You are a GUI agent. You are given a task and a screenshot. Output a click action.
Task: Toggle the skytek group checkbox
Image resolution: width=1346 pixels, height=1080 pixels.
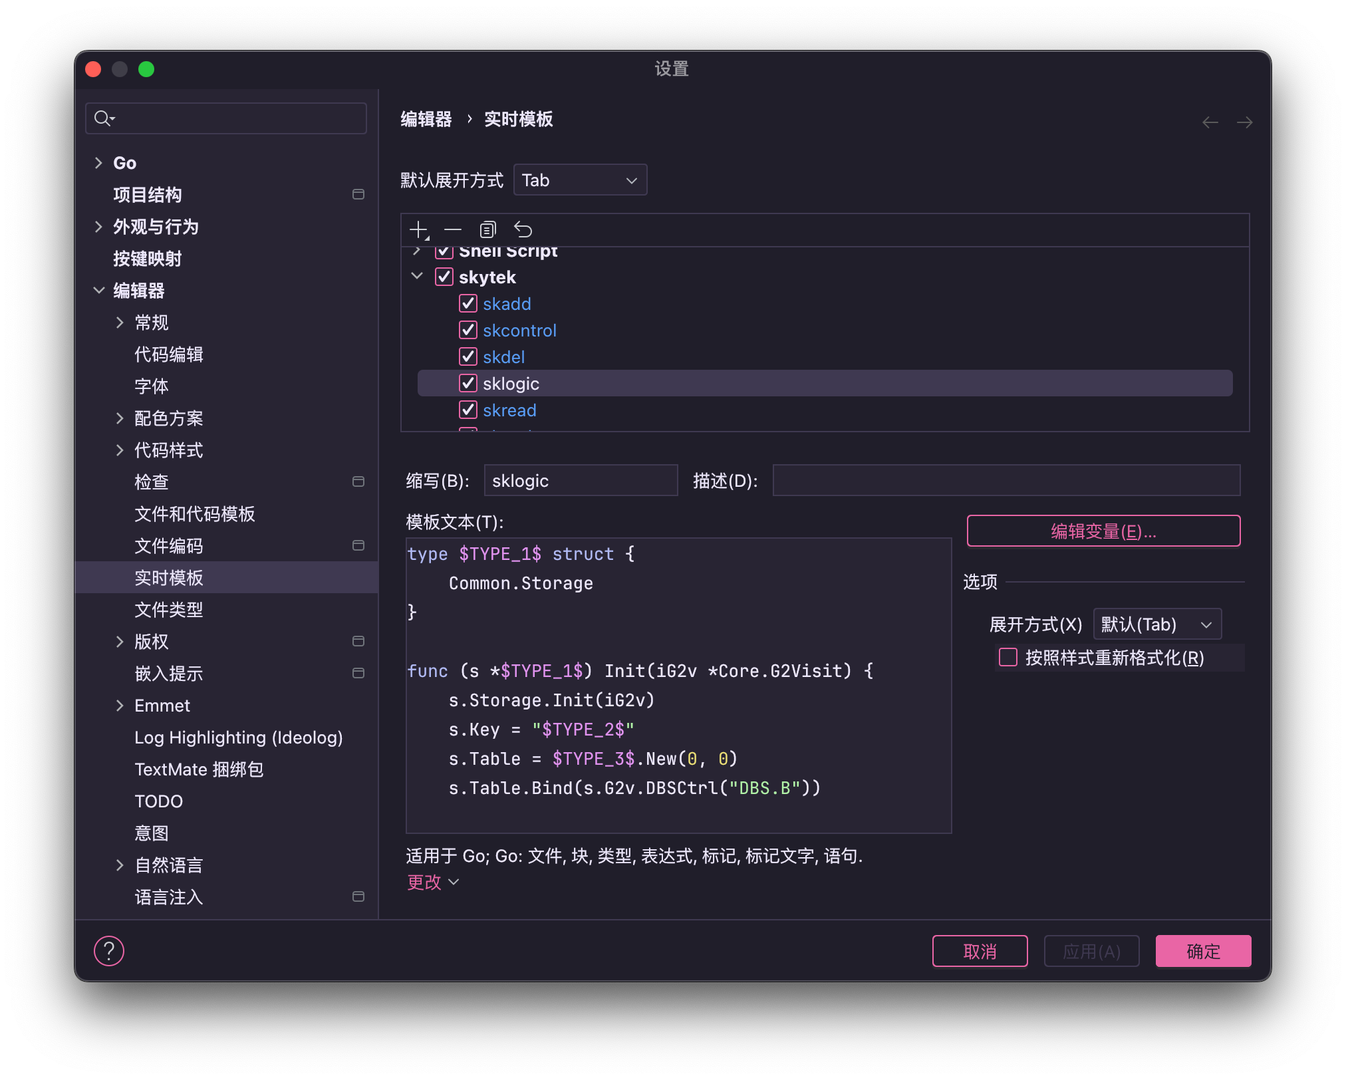444,277
